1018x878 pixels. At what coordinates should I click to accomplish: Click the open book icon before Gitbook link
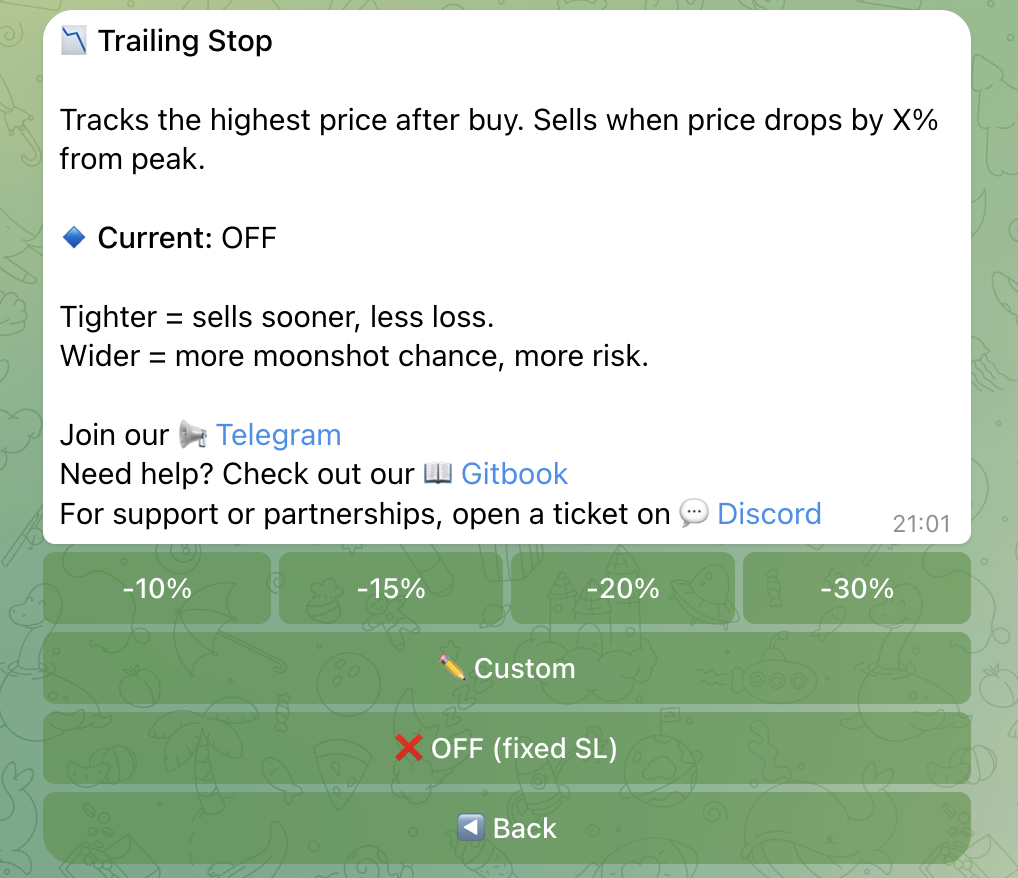[x=438, y=473]
